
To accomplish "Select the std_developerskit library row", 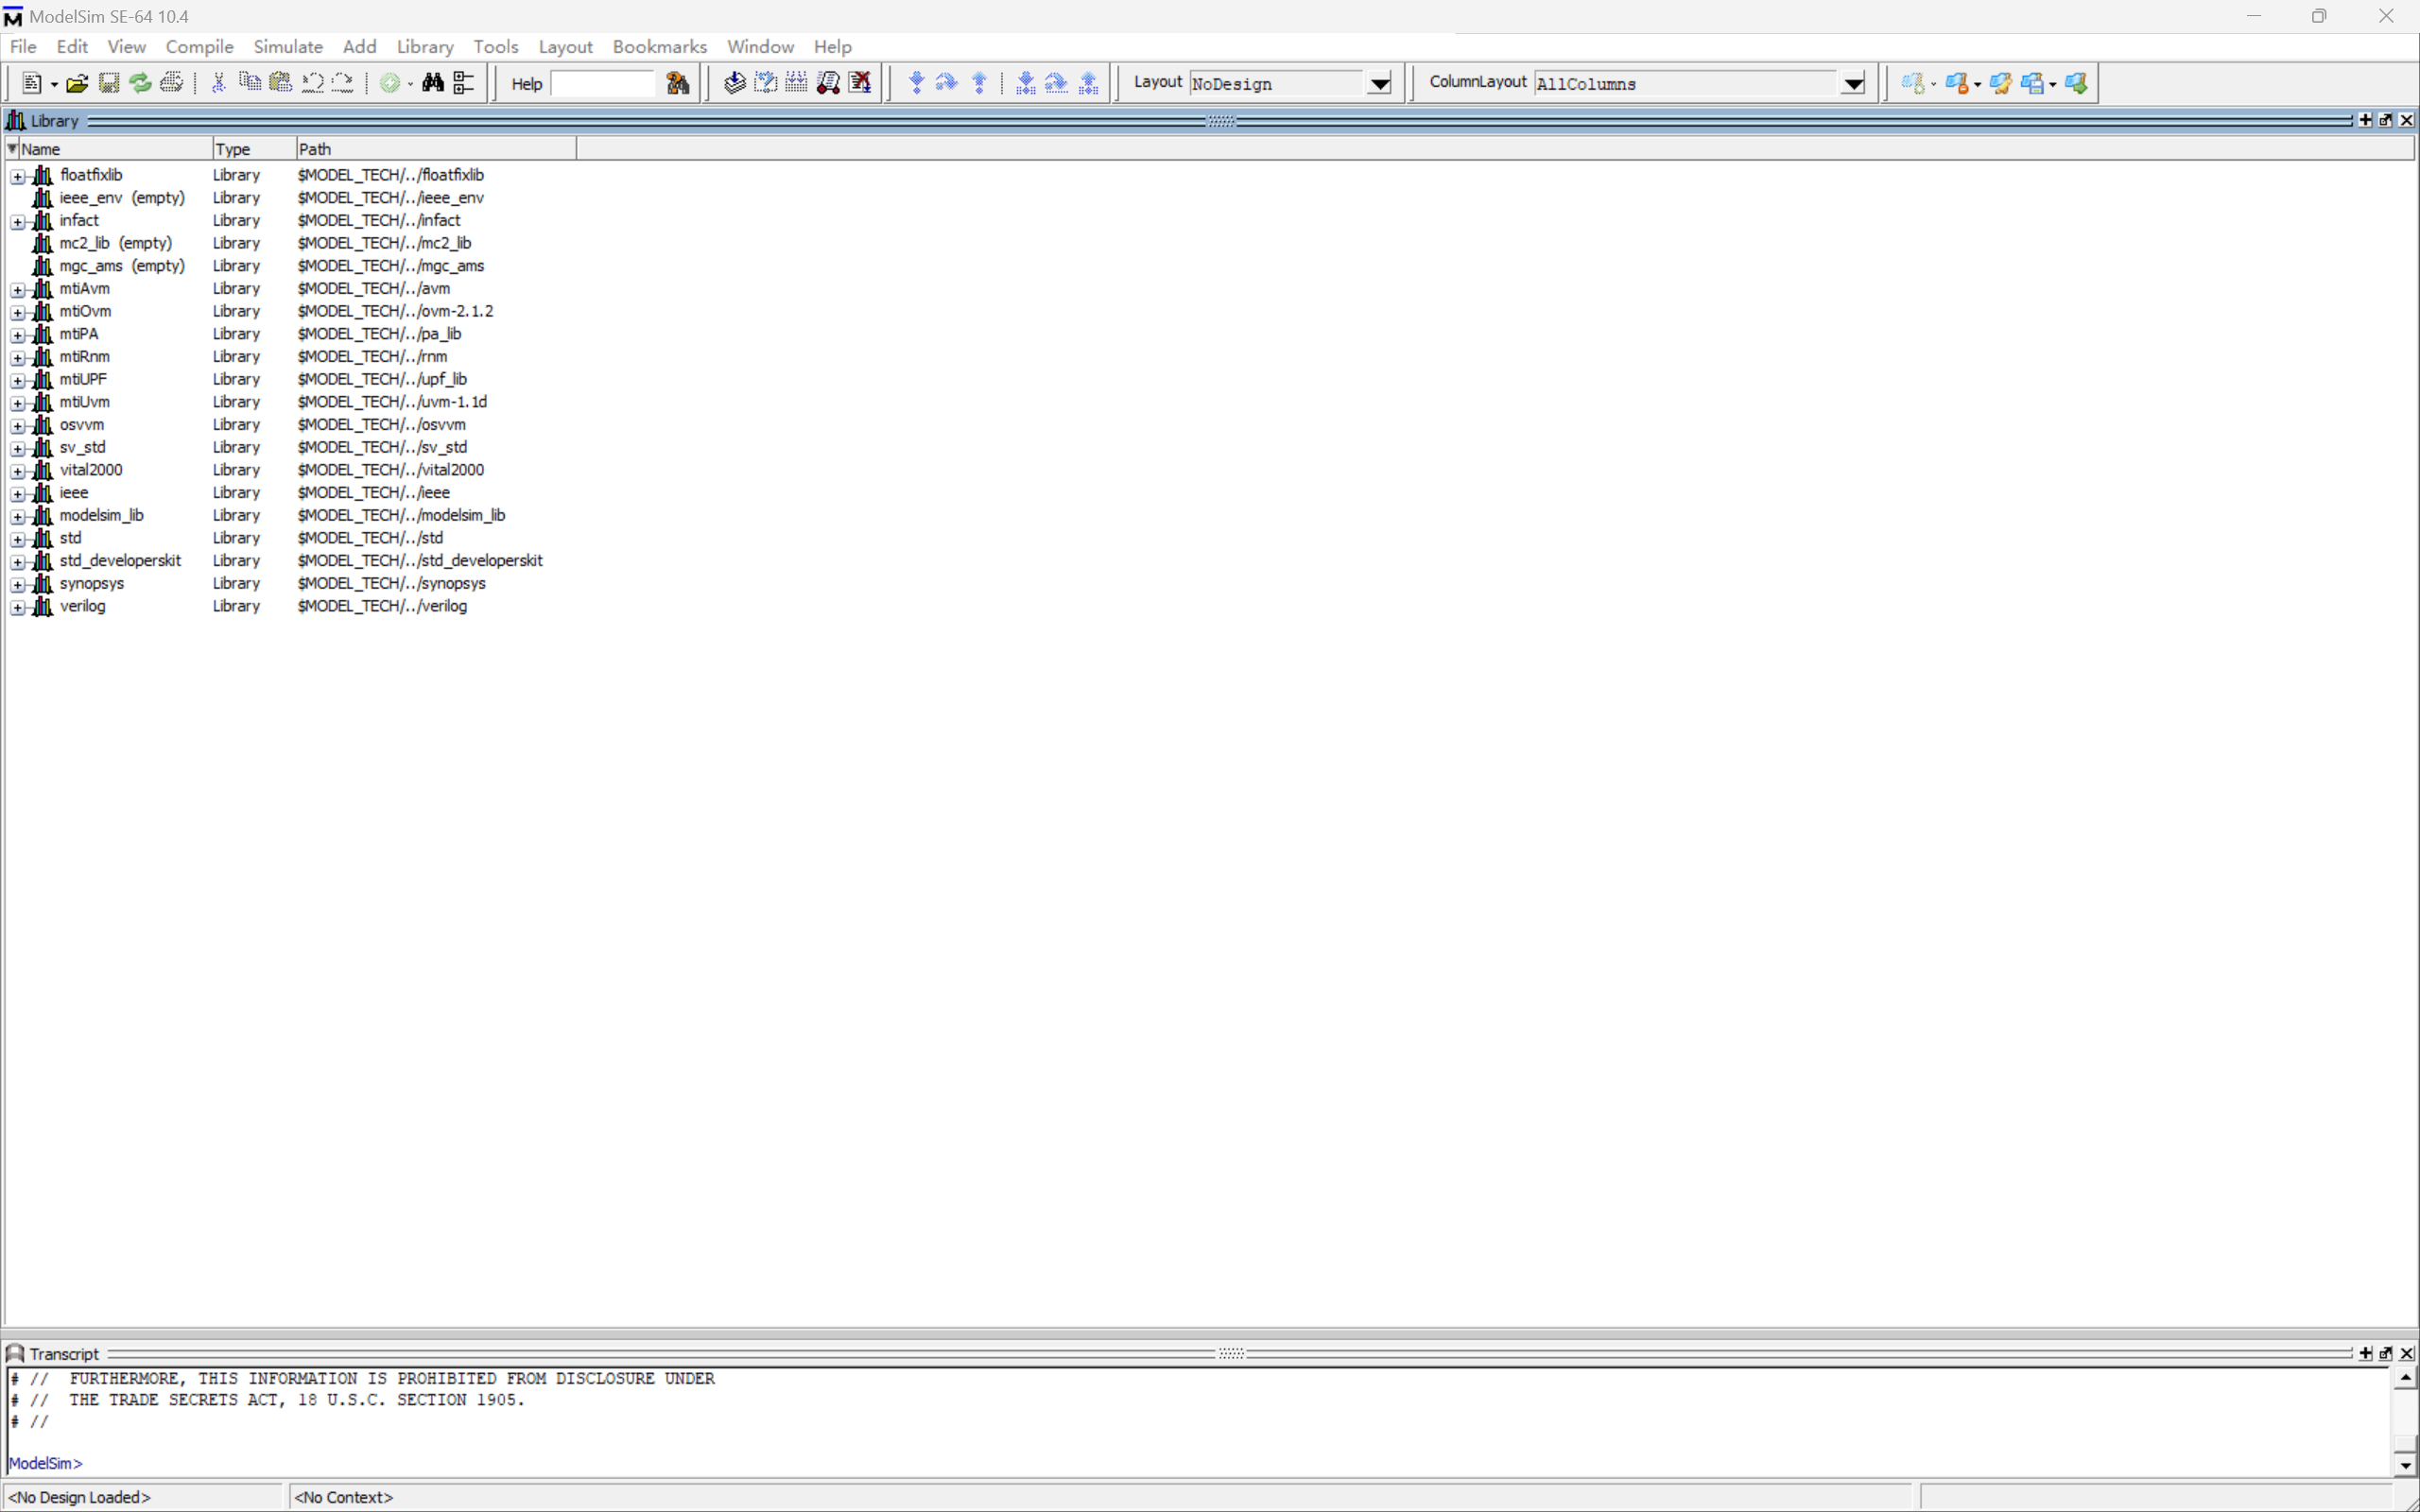I will pos(120,560).
